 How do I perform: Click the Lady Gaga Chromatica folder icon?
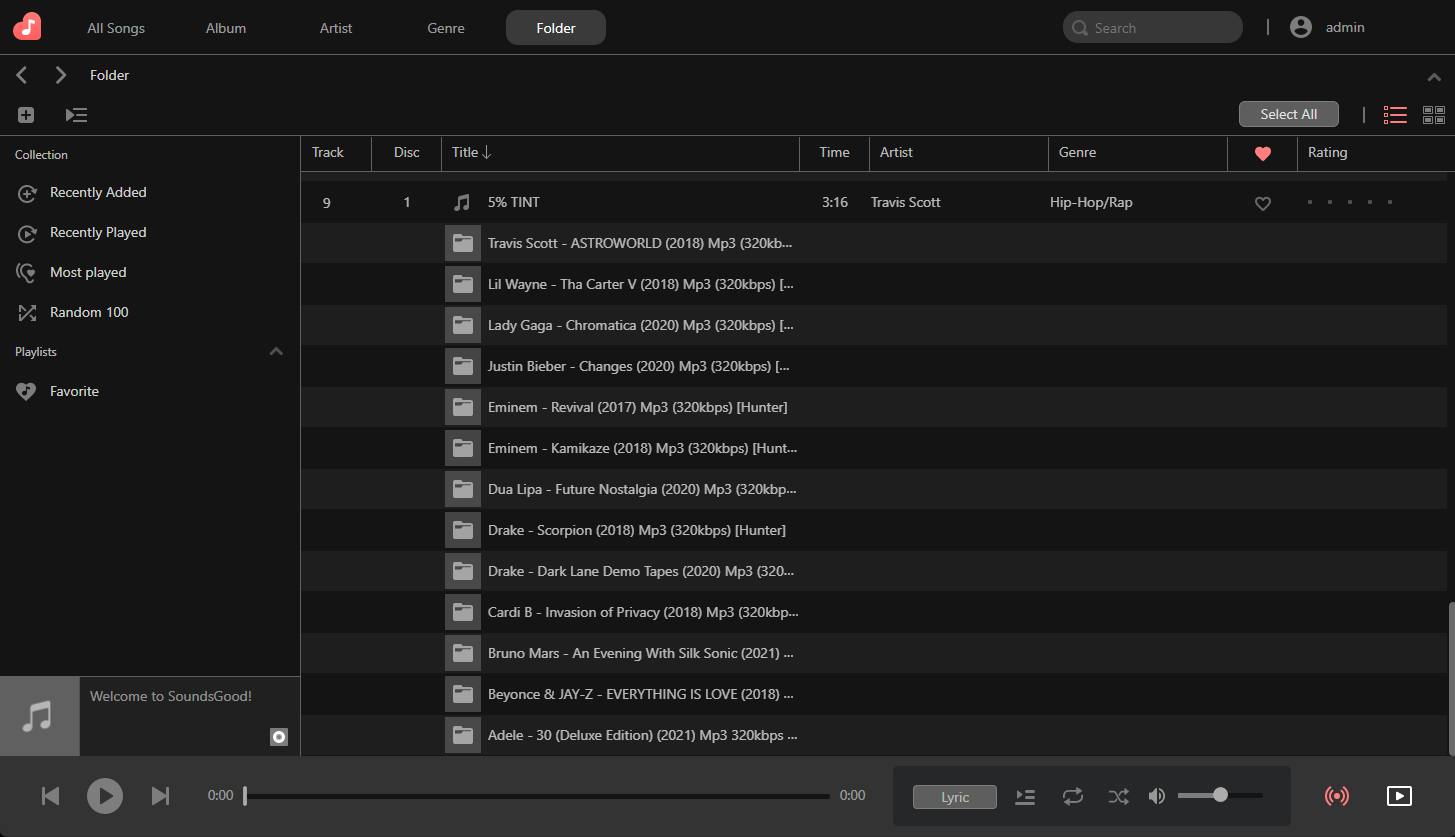point(463,325)
